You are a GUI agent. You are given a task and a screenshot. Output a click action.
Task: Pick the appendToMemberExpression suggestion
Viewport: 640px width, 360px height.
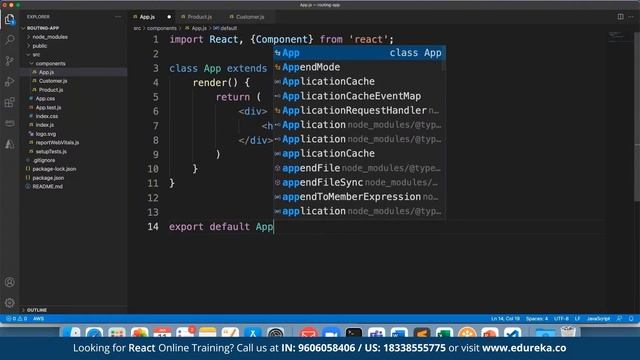359,197
